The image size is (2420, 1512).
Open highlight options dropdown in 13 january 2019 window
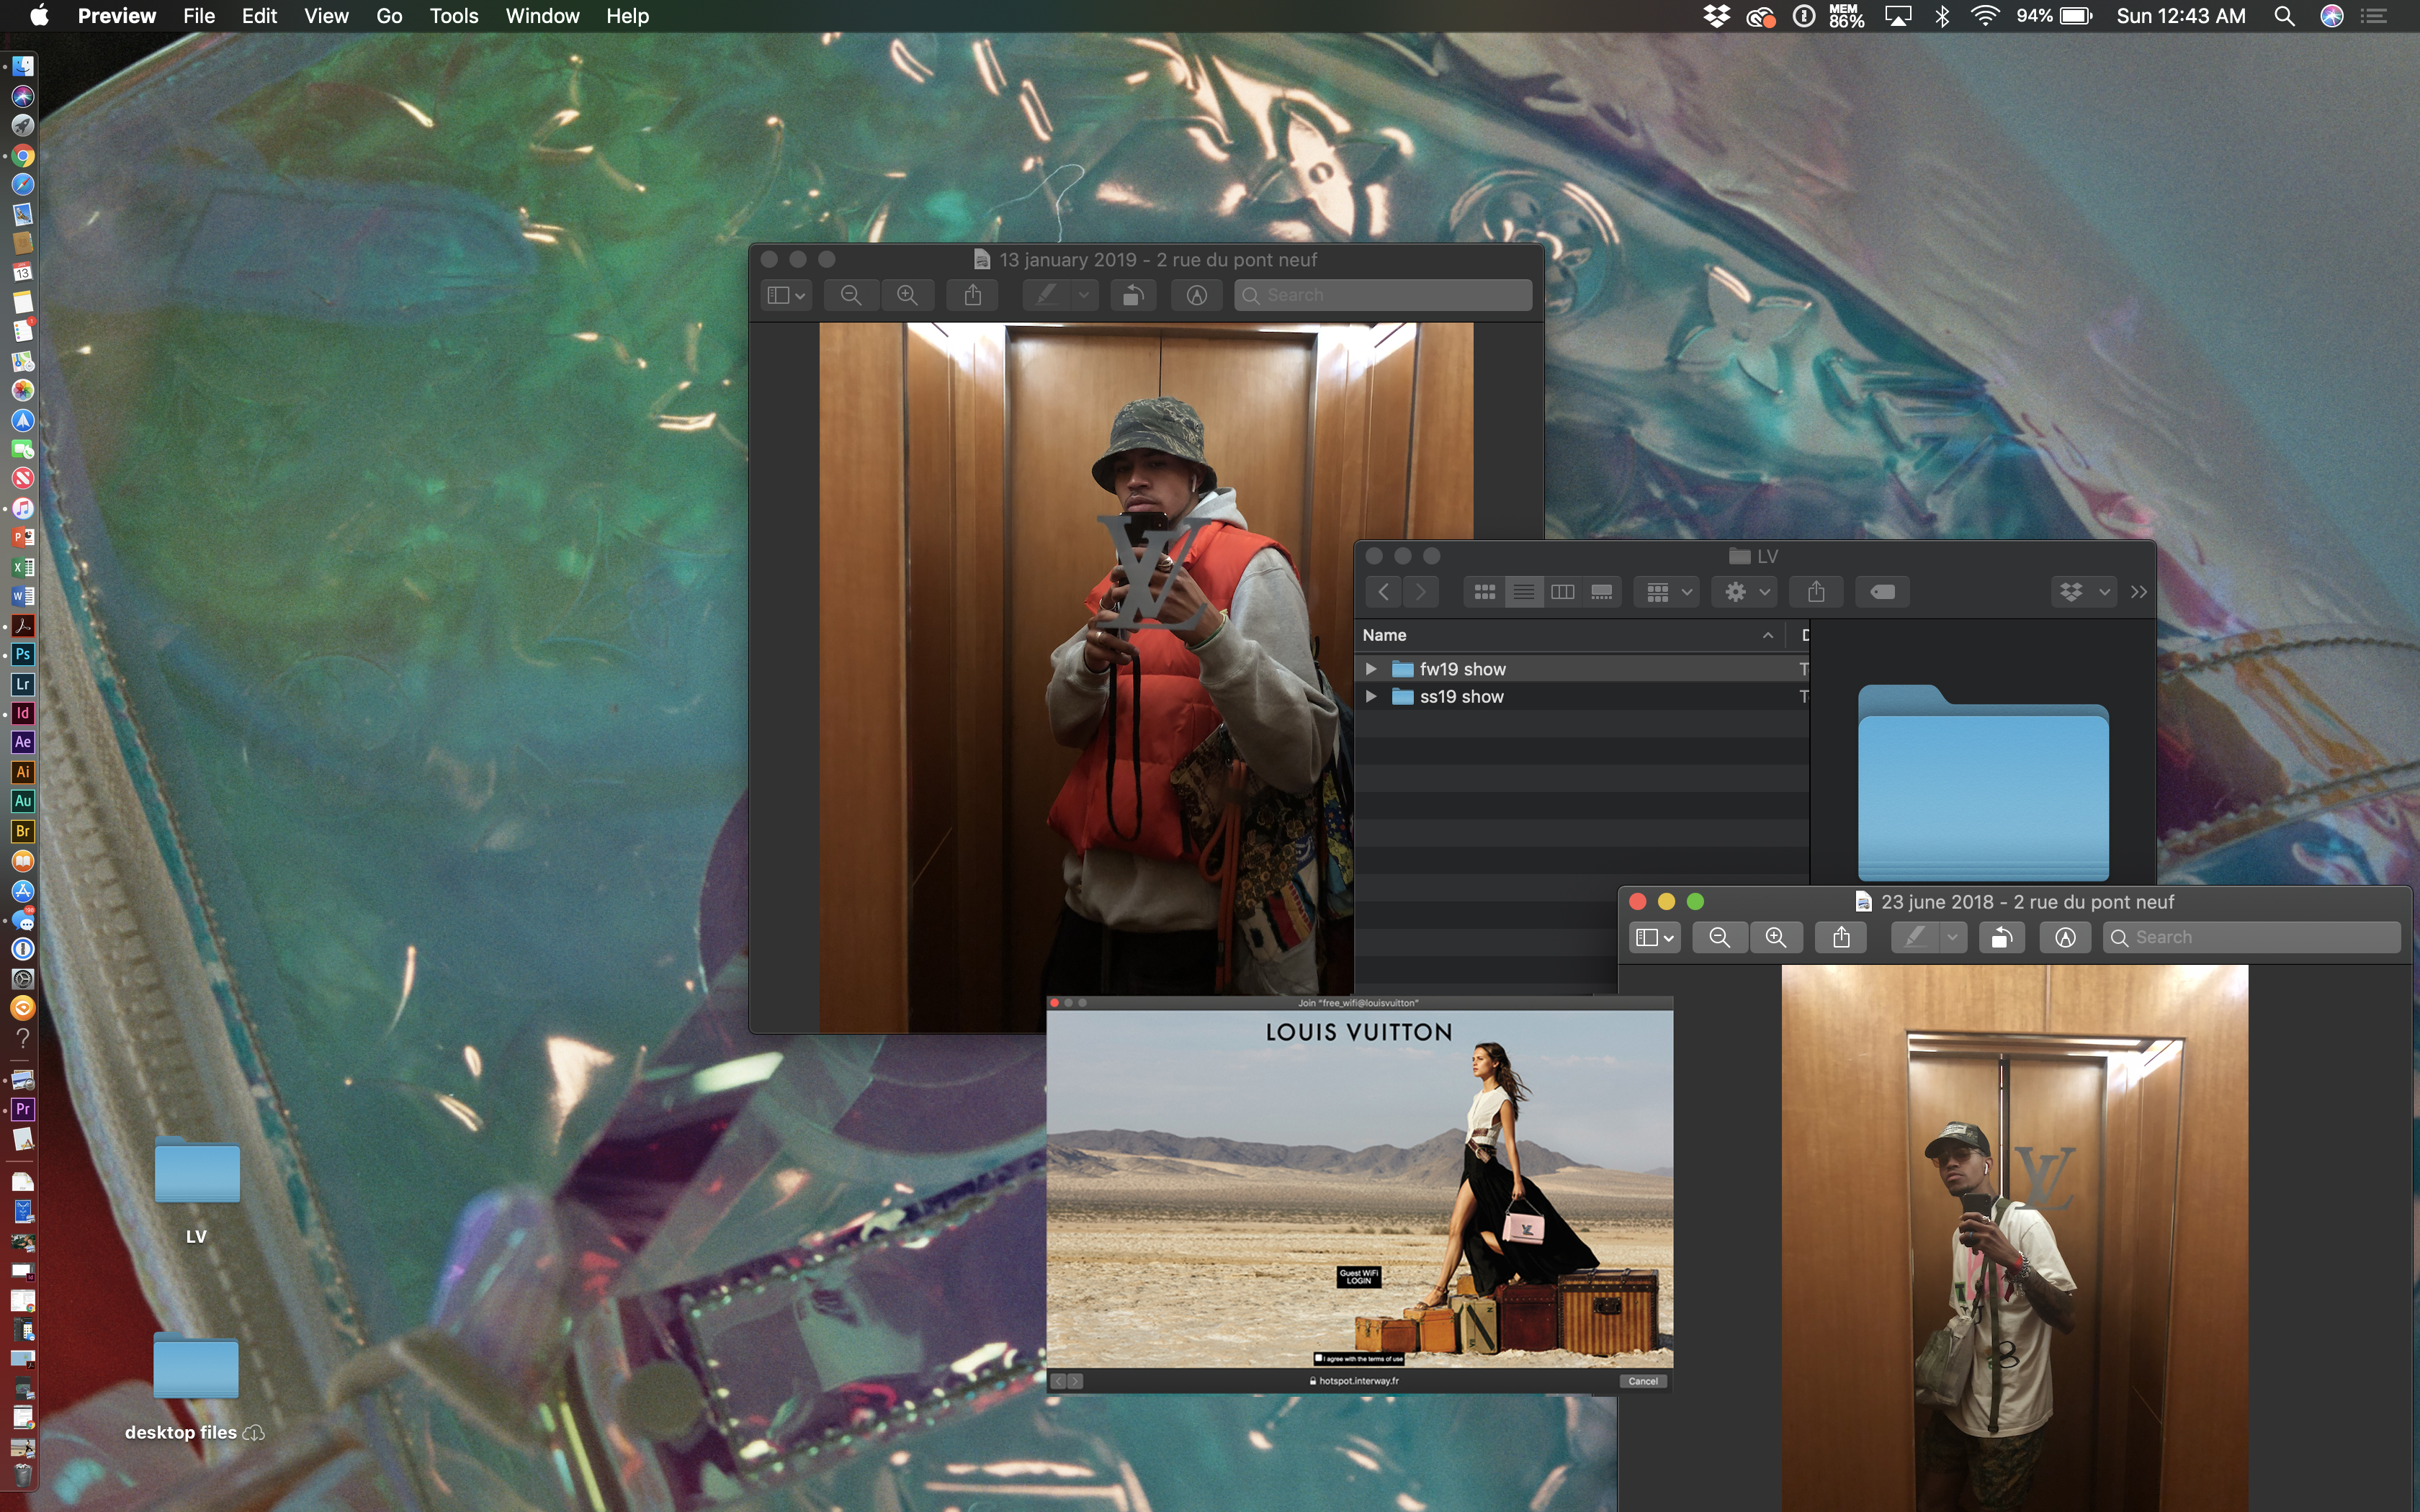point(1084,295)
